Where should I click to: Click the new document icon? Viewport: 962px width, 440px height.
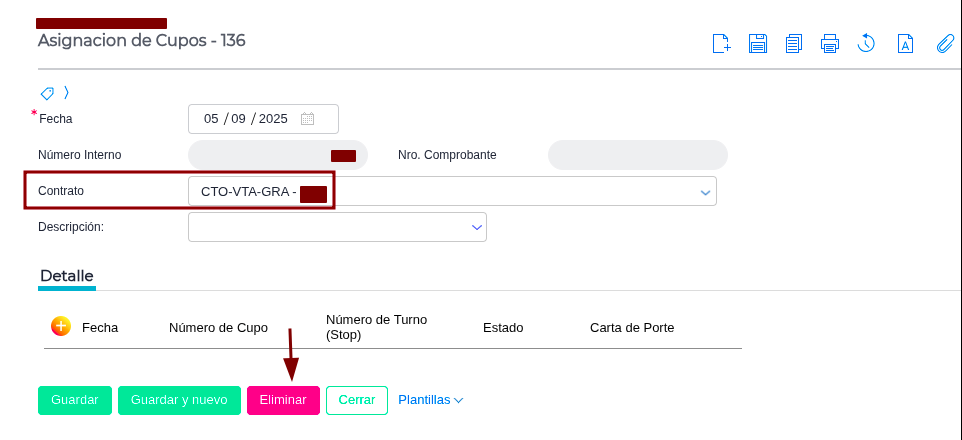coord(722,44)
